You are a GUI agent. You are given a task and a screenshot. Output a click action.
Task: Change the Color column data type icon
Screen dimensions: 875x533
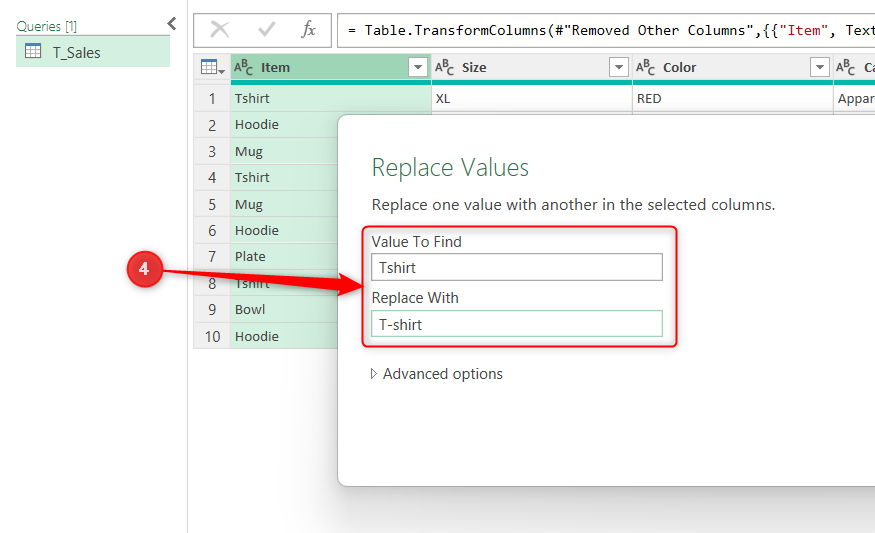(x=645, y=68)
